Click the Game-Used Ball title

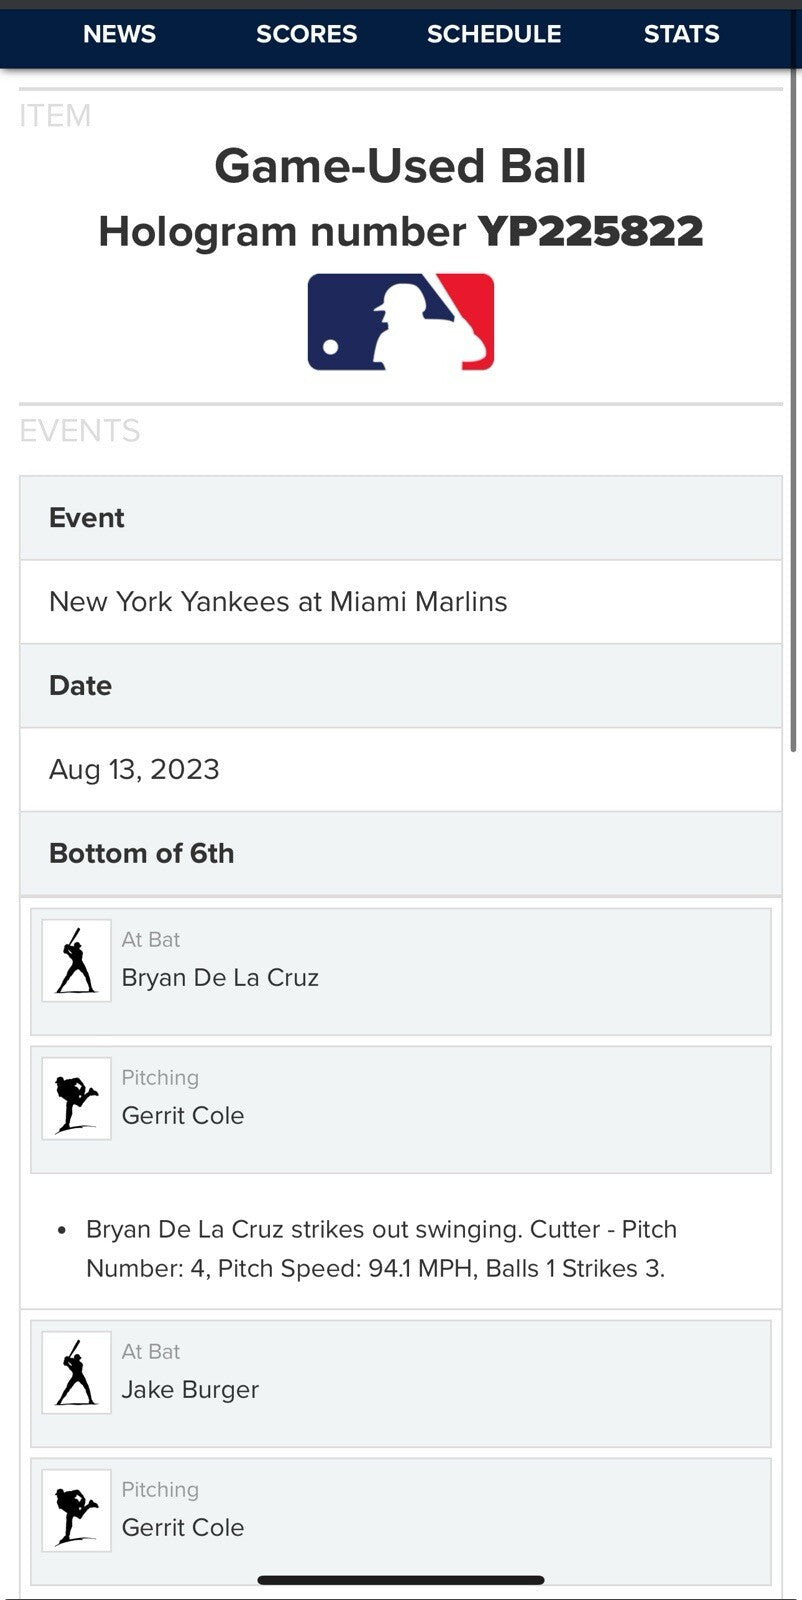coord(400,166)
